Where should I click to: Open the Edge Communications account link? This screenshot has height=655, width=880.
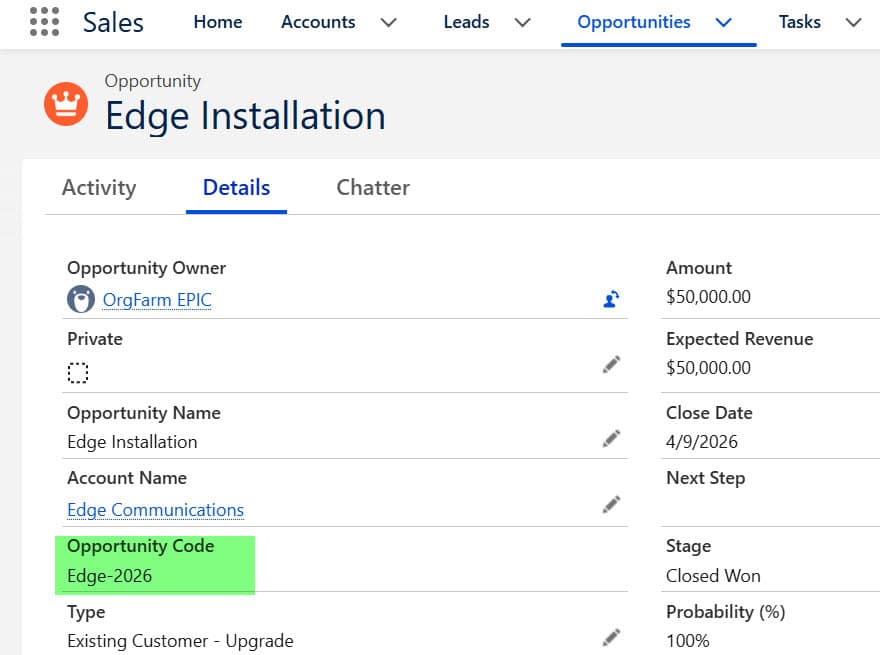(155, 510)
